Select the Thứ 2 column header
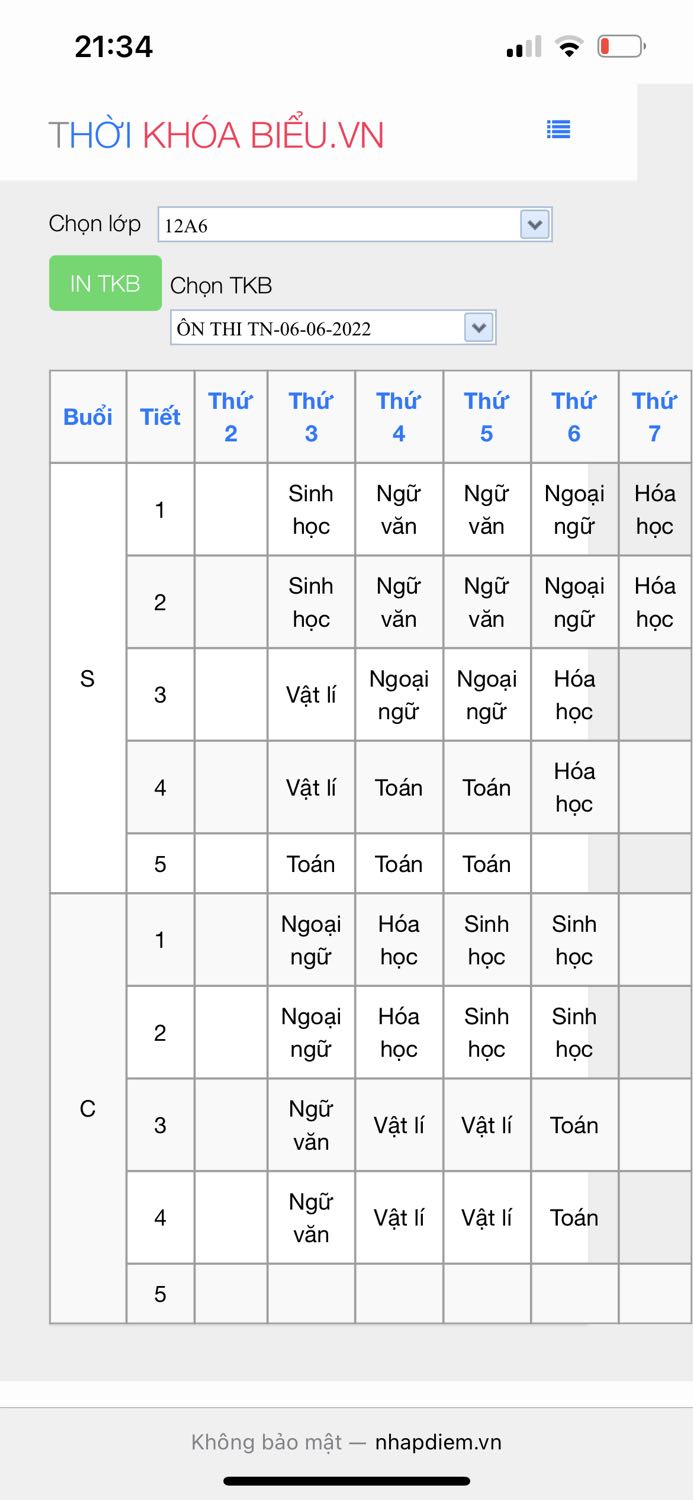The width and height of the screenshot is (693, 1500). point(230,417)
